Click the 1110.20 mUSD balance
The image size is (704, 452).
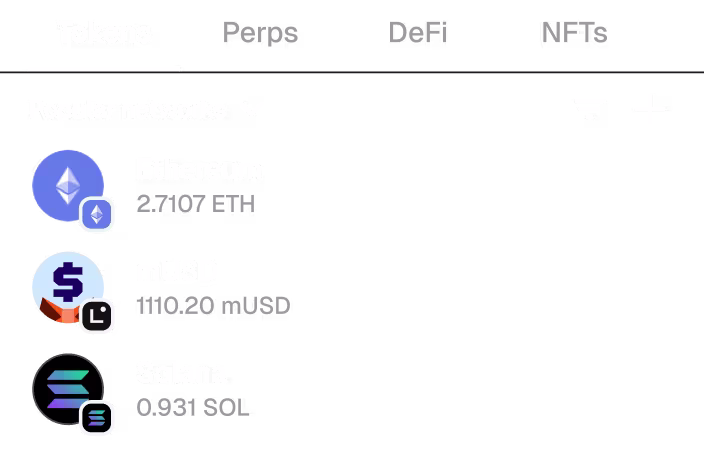[213, 306]
